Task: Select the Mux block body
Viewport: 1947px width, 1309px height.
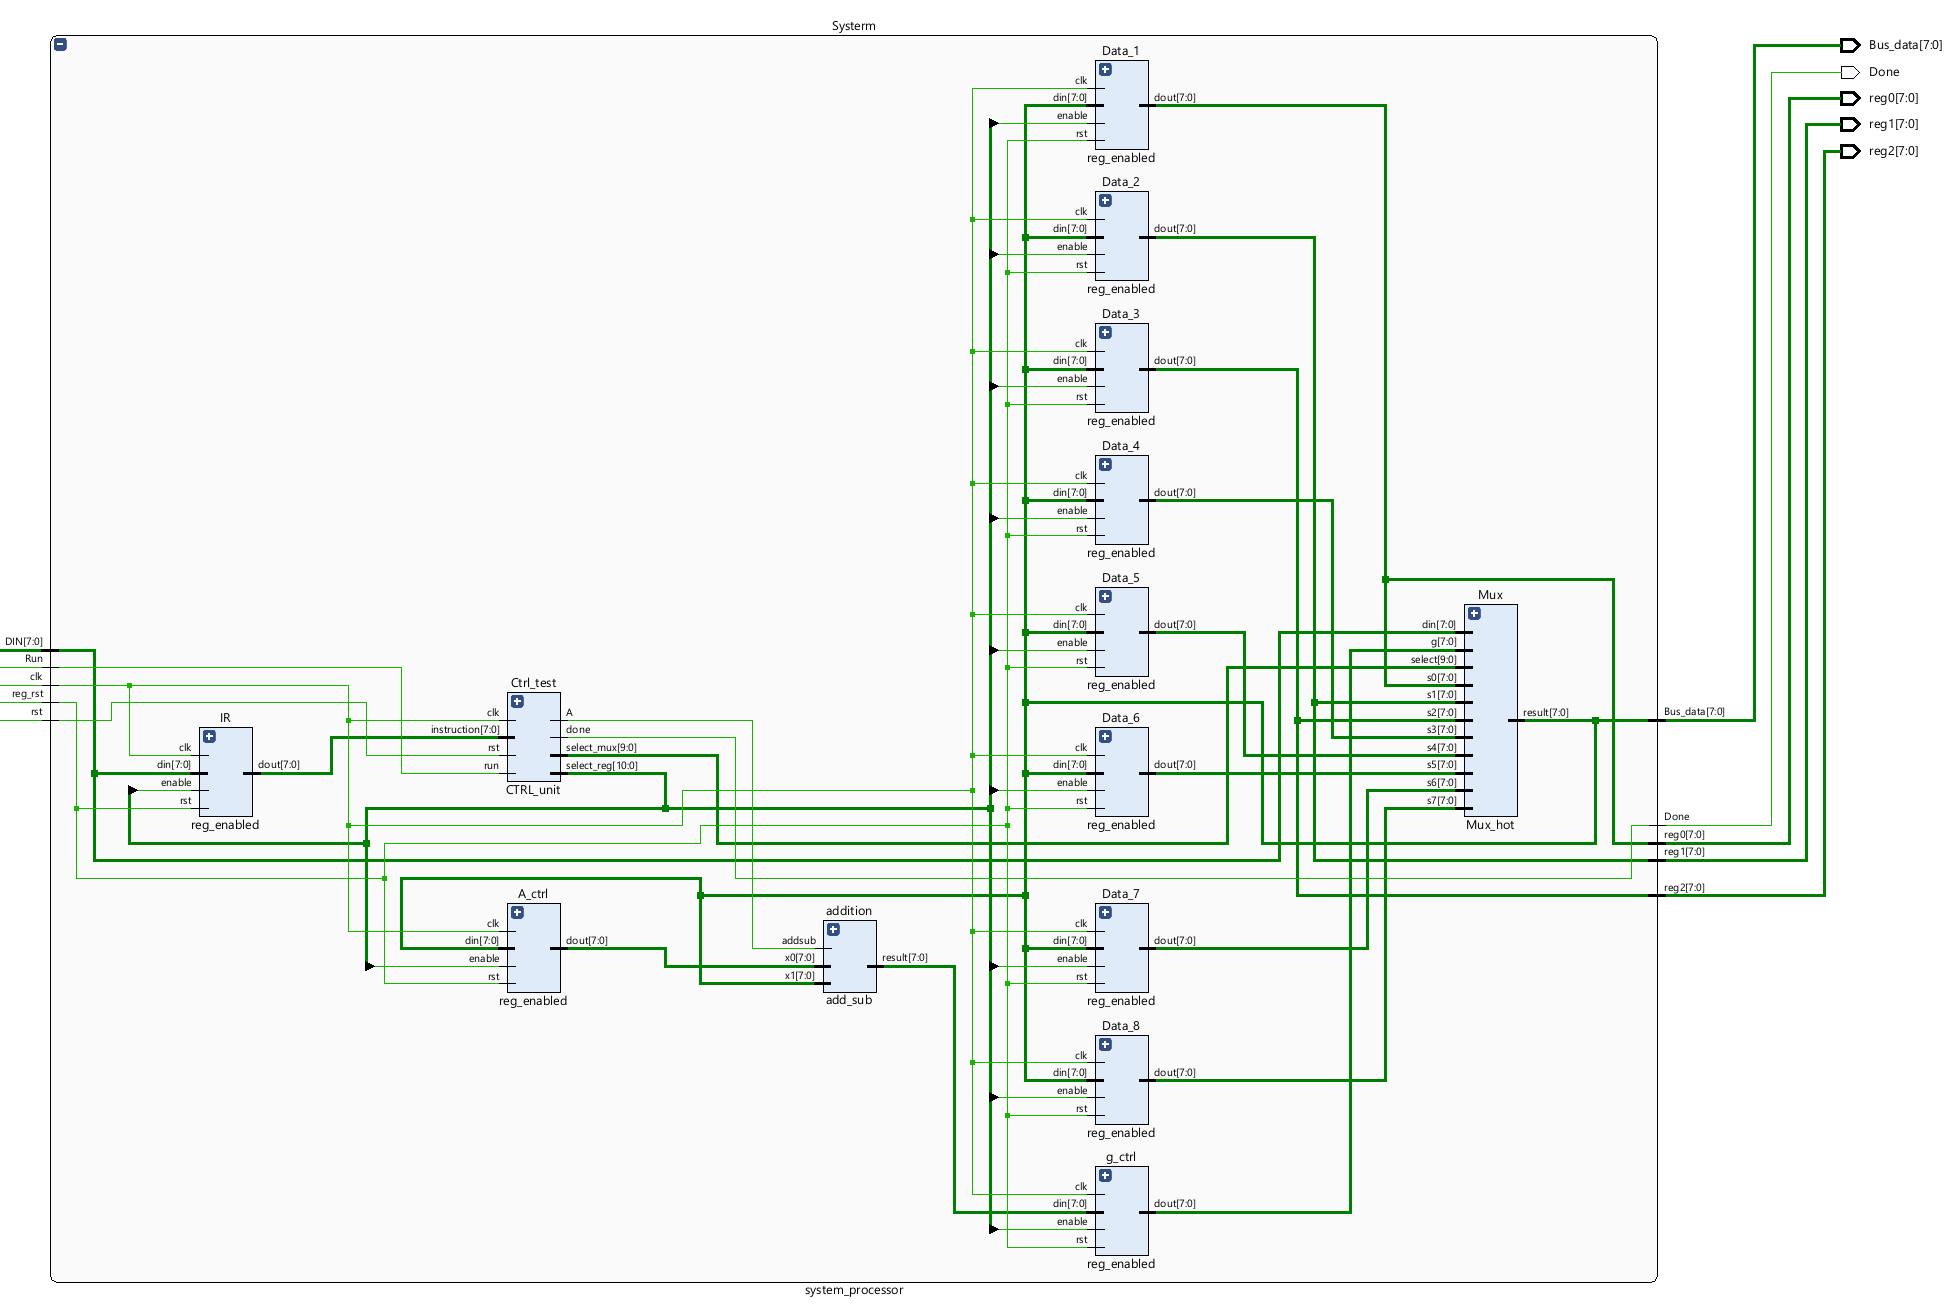Action: click(x=1491, y=710)
